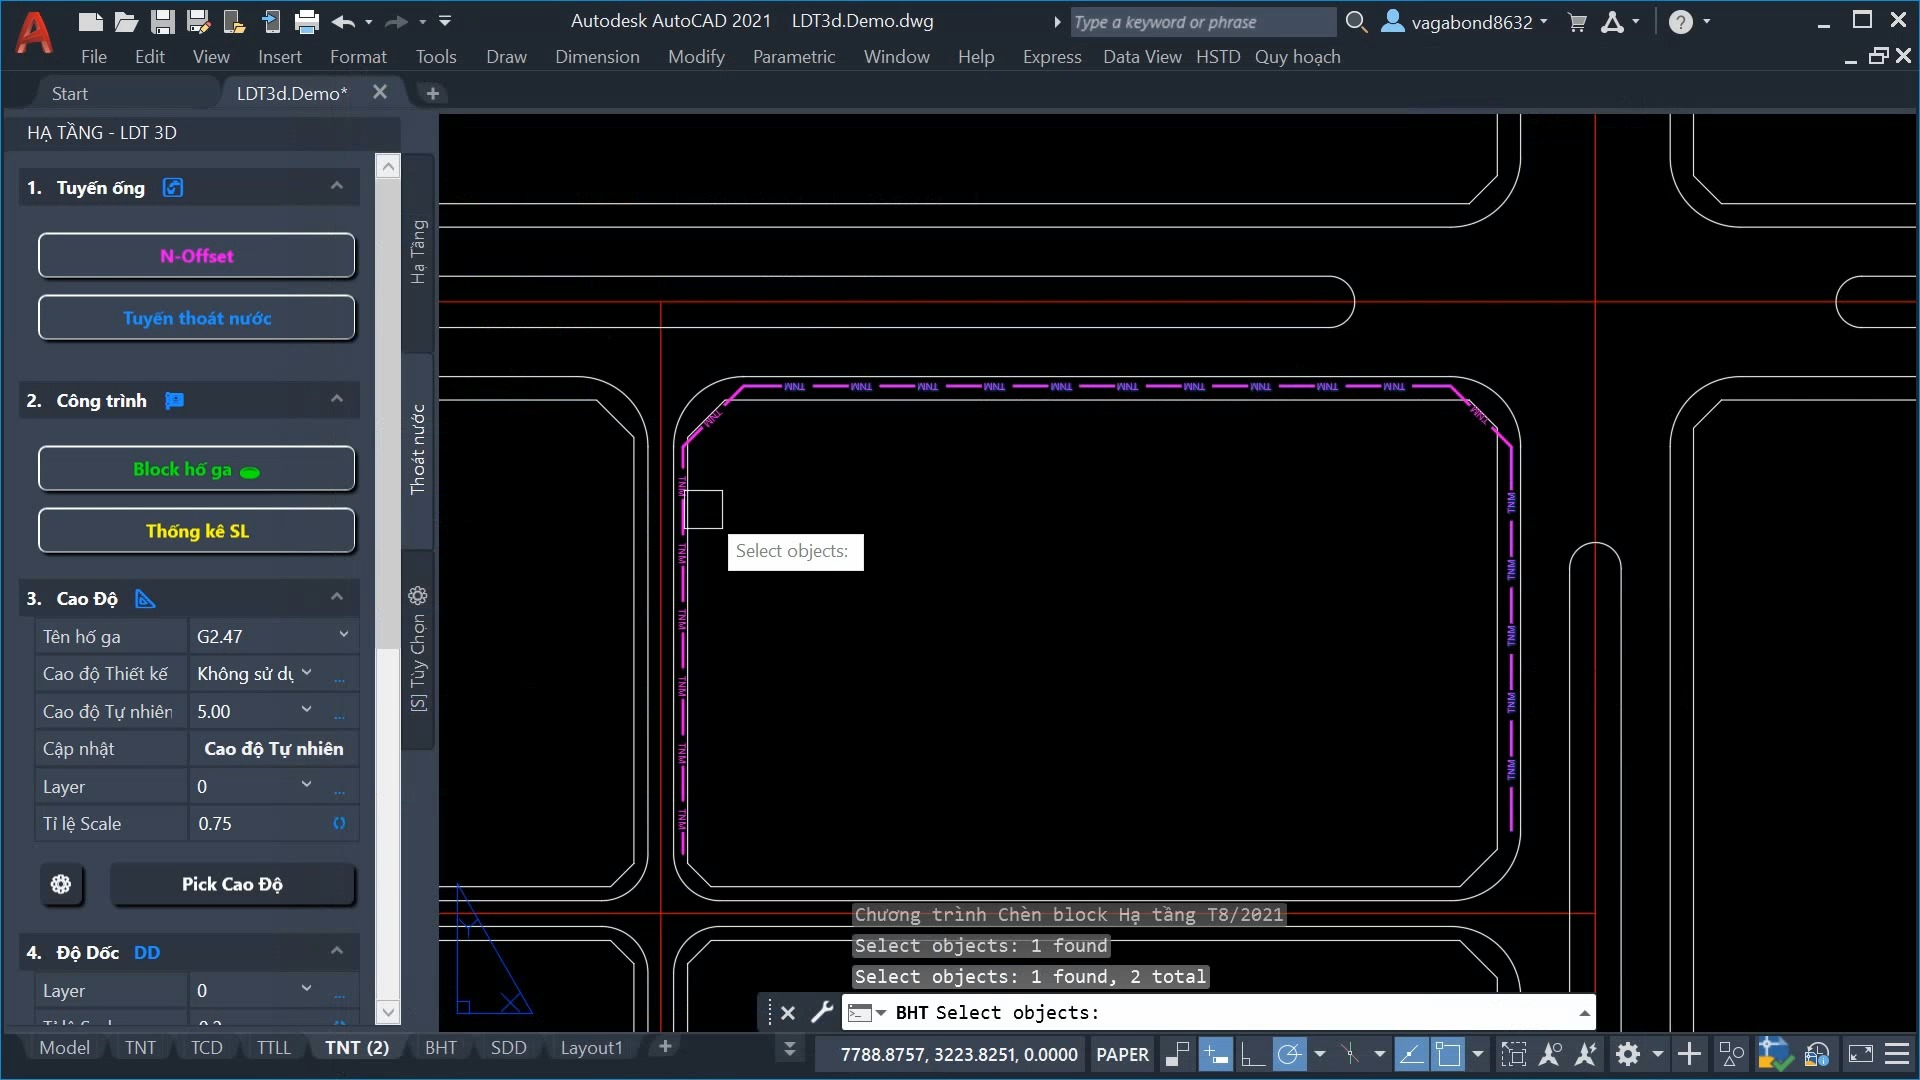The width and height of the screenshot is (1920, 1080).
Task: Open the Cao độ Tự nhiên 5.00 dropdown
Action: [306, 710]
